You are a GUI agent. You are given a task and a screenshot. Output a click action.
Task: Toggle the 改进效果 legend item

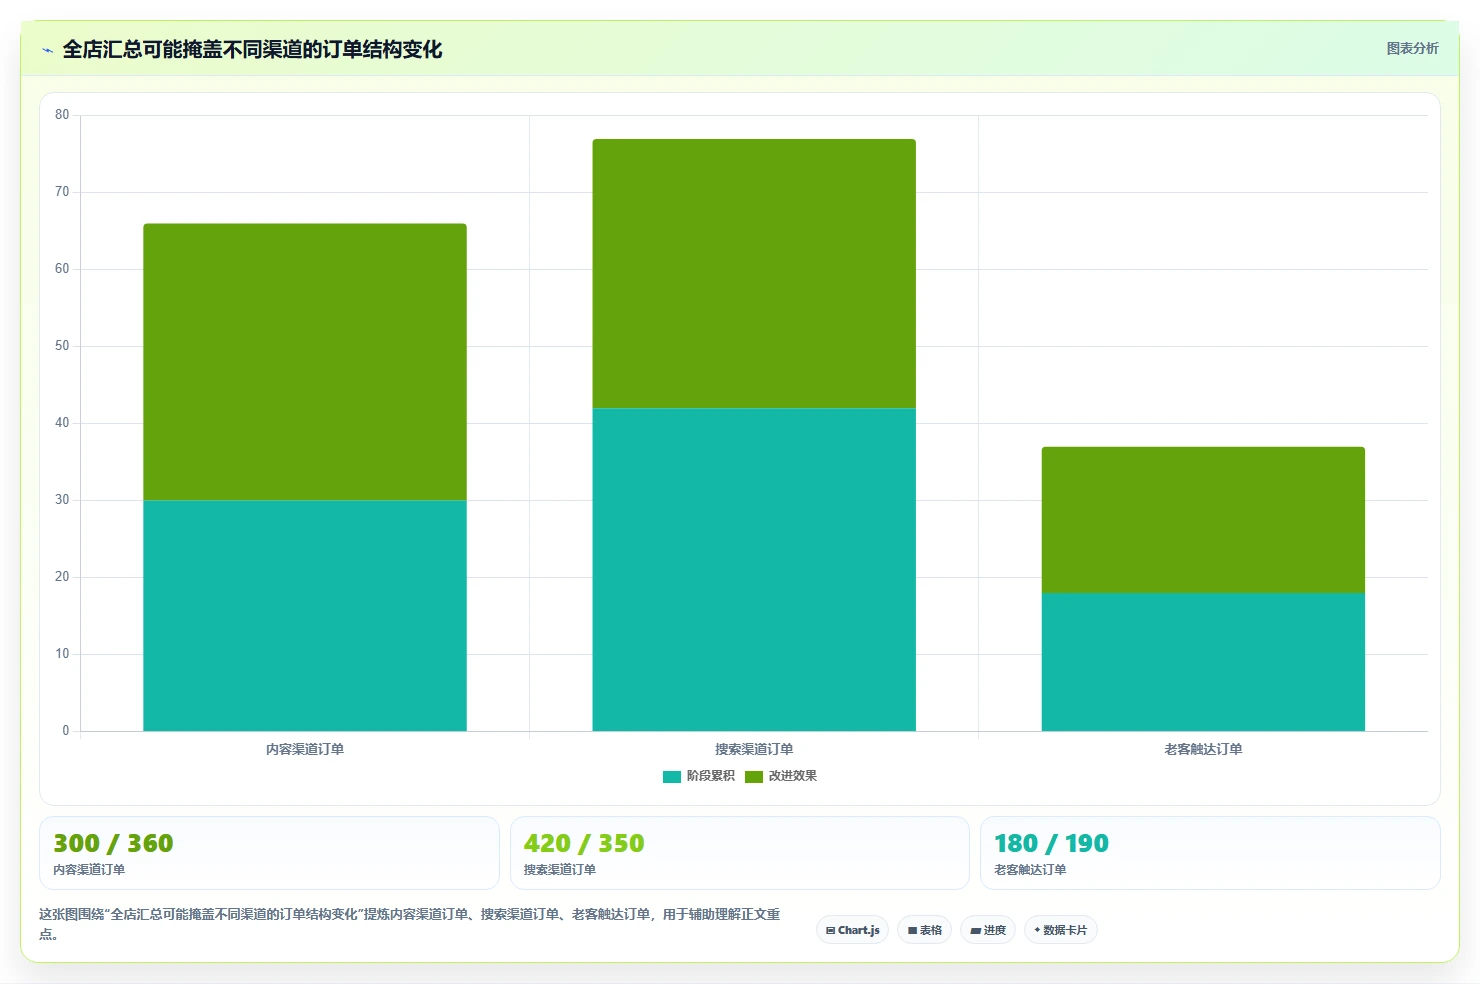(781, 776)
